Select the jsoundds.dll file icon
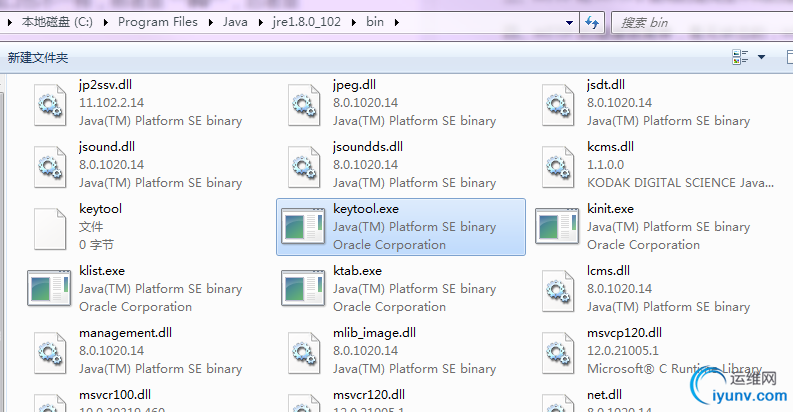 point(304,167)
